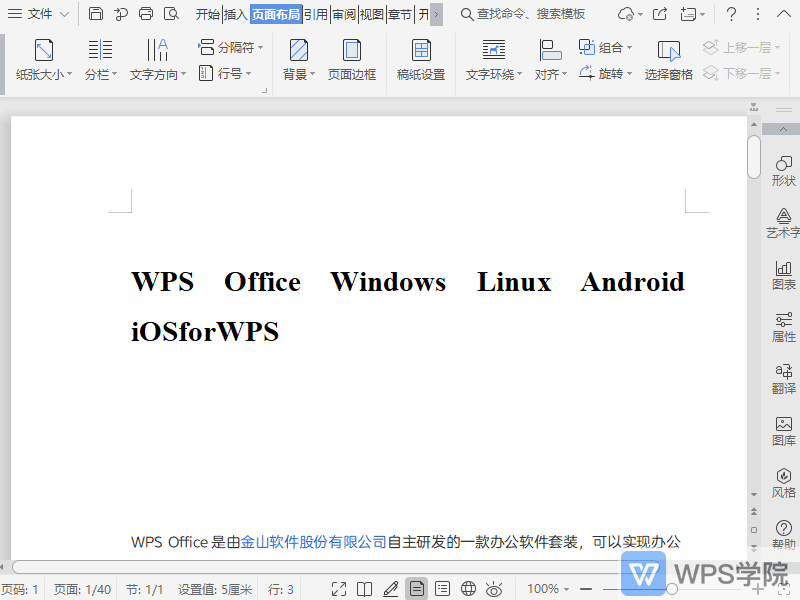Click the zoom out minus button
Image resolution: width=800 pixels, height=600 pixels.
[586, 589]
